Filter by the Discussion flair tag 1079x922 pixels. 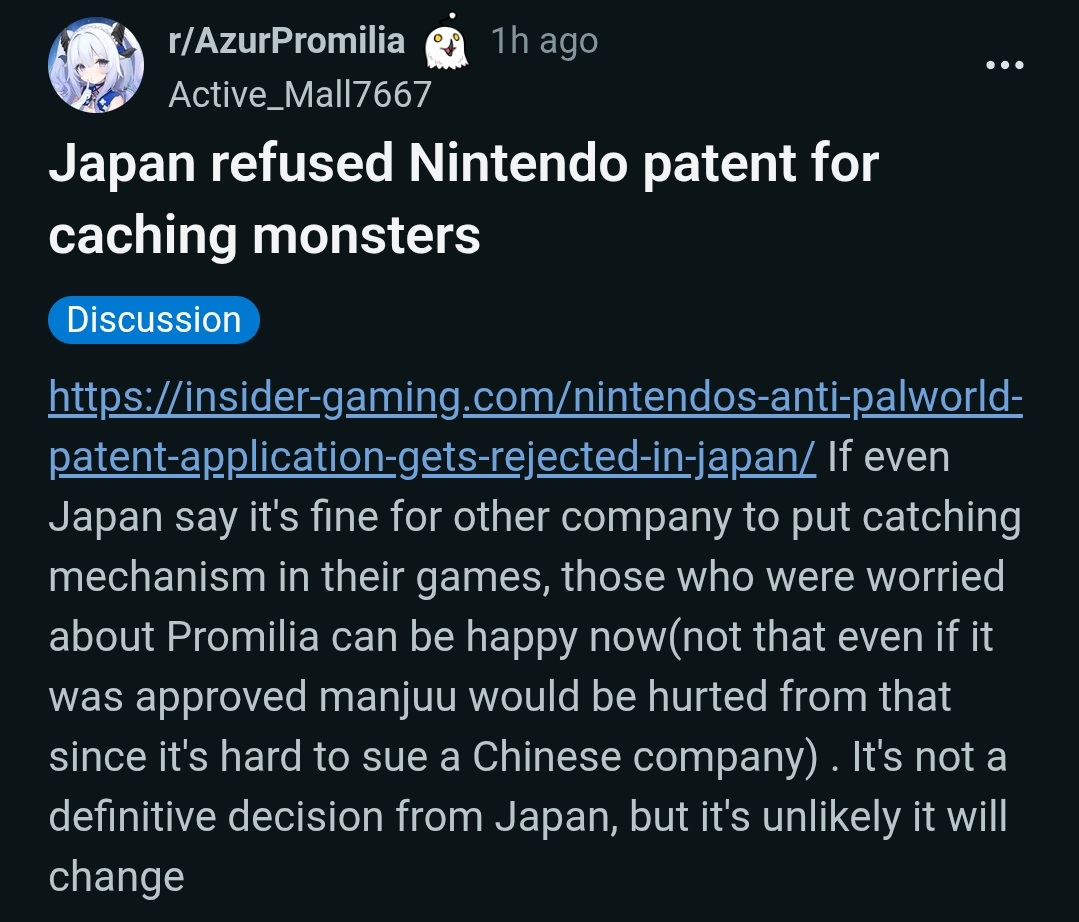click(153, 320)
